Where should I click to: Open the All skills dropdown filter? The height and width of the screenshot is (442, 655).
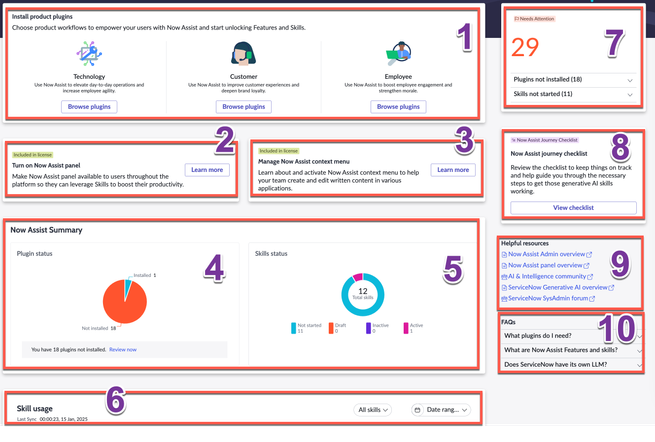pyautogui.click(x=373, y=410)
